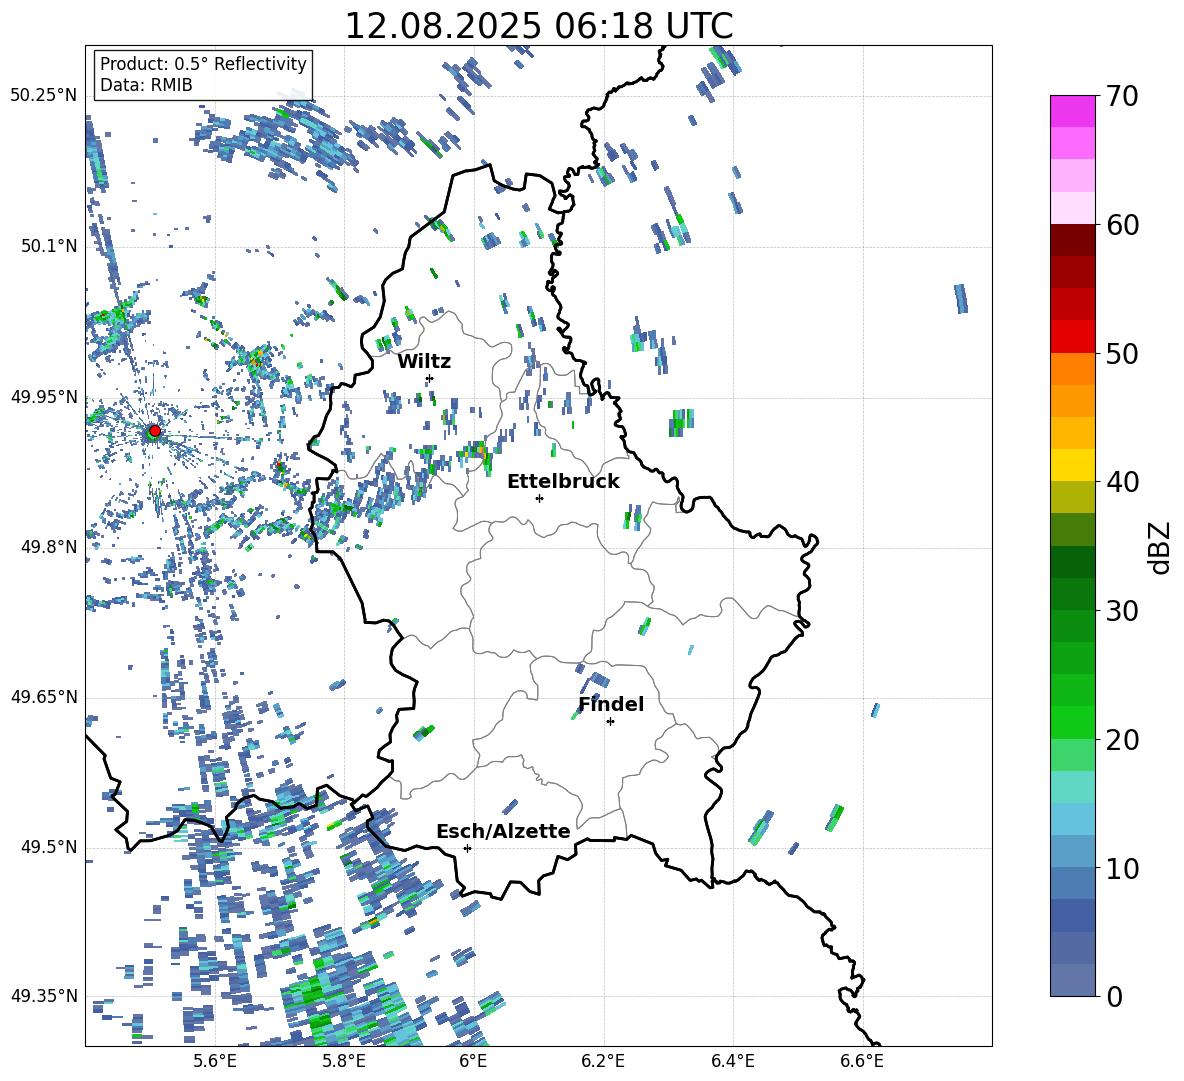Click the red radar site marker
The image size is (1184, 1081).
coord(155,431)
